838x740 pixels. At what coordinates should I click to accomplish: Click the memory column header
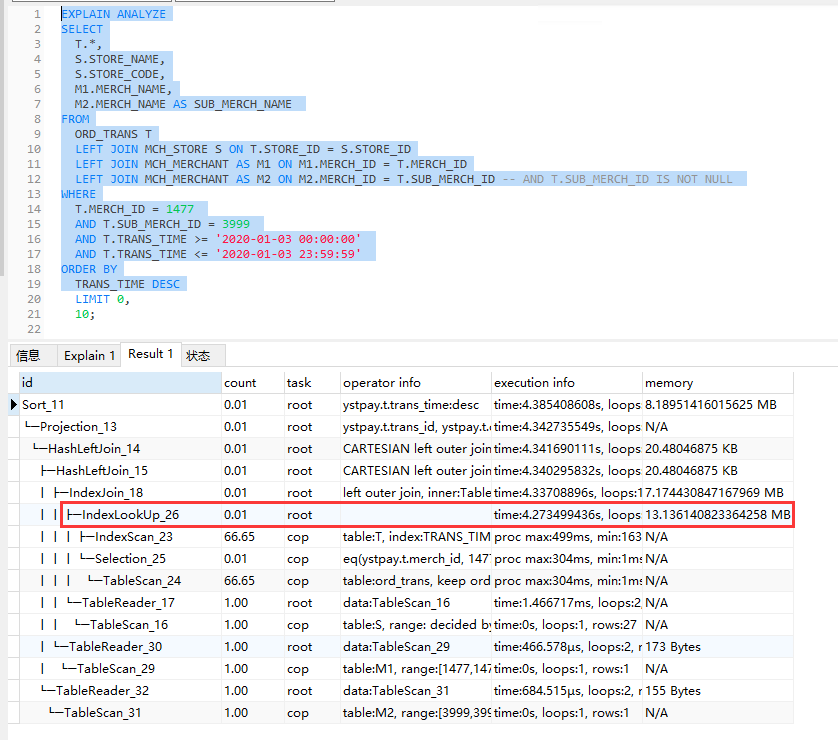[716, 383]
